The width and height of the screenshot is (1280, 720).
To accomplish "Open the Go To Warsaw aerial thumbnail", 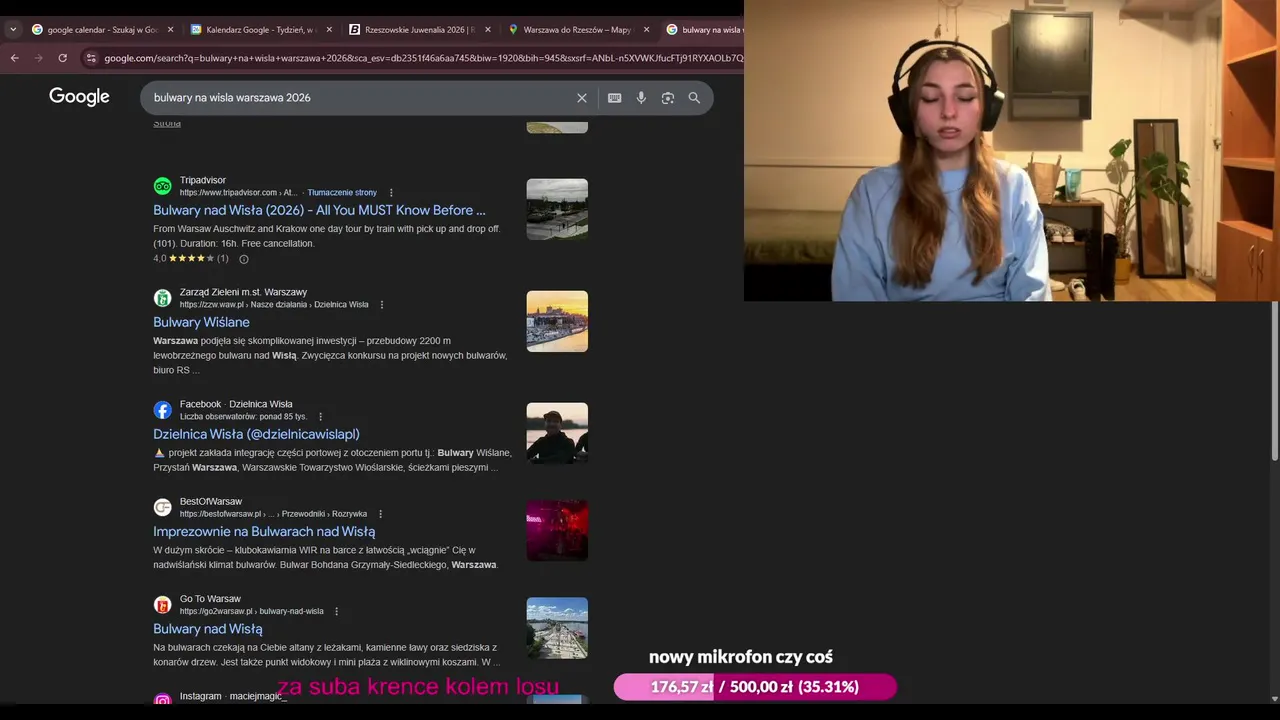I will tap(557, 628).
